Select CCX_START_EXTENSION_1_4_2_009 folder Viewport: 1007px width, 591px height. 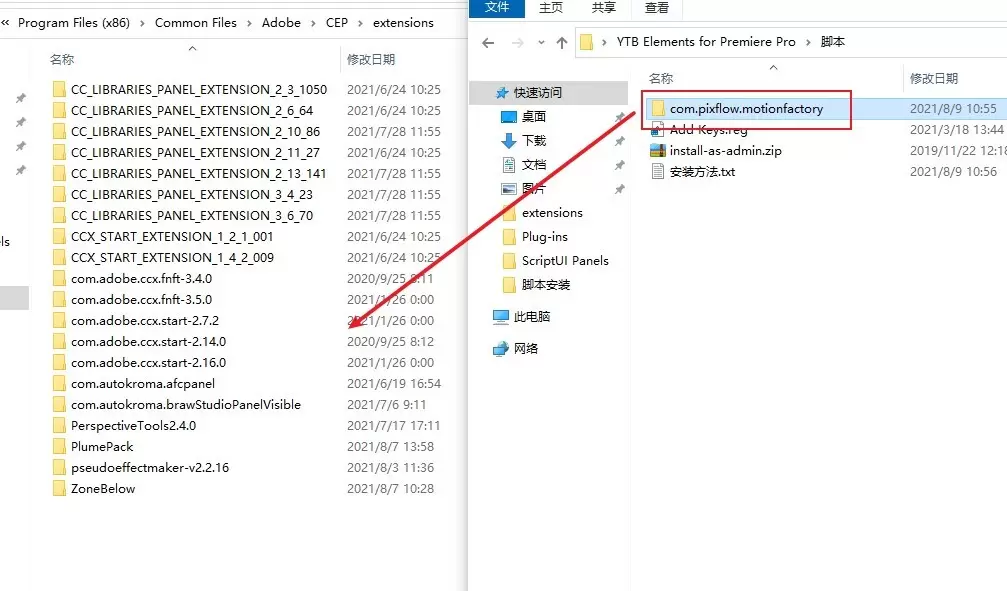click(163, 258)
